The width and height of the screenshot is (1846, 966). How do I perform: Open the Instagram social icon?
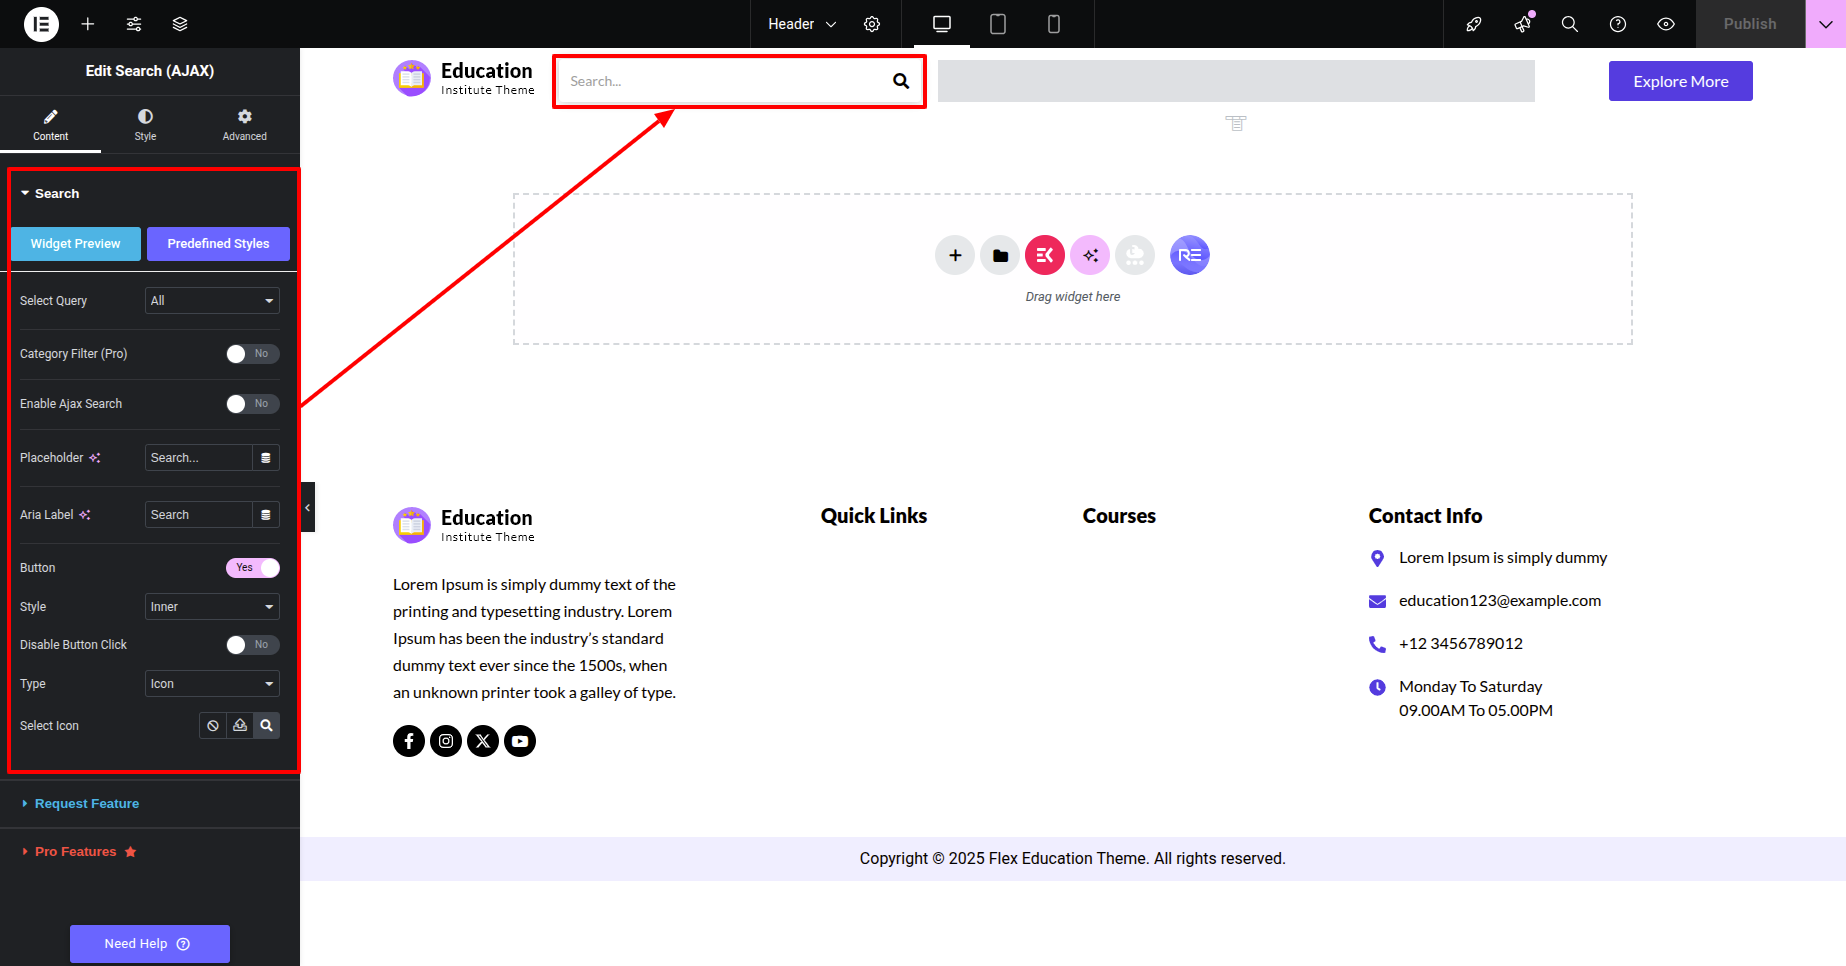point(446,741)
